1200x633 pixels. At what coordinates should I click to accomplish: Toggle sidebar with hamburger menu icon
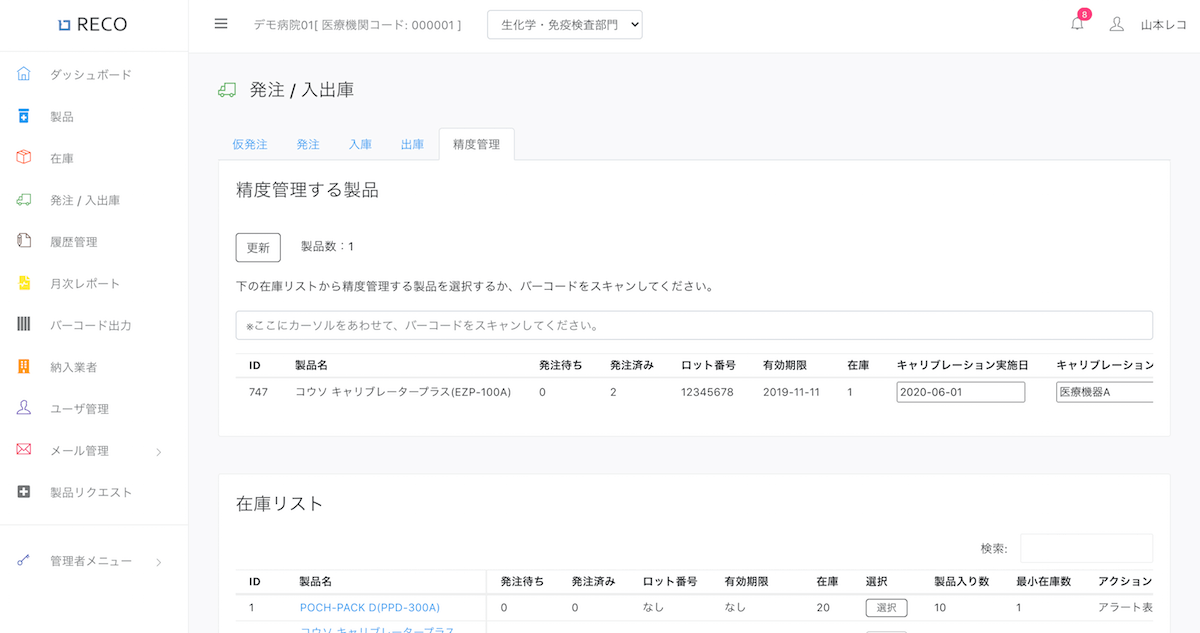click(221, 24)
